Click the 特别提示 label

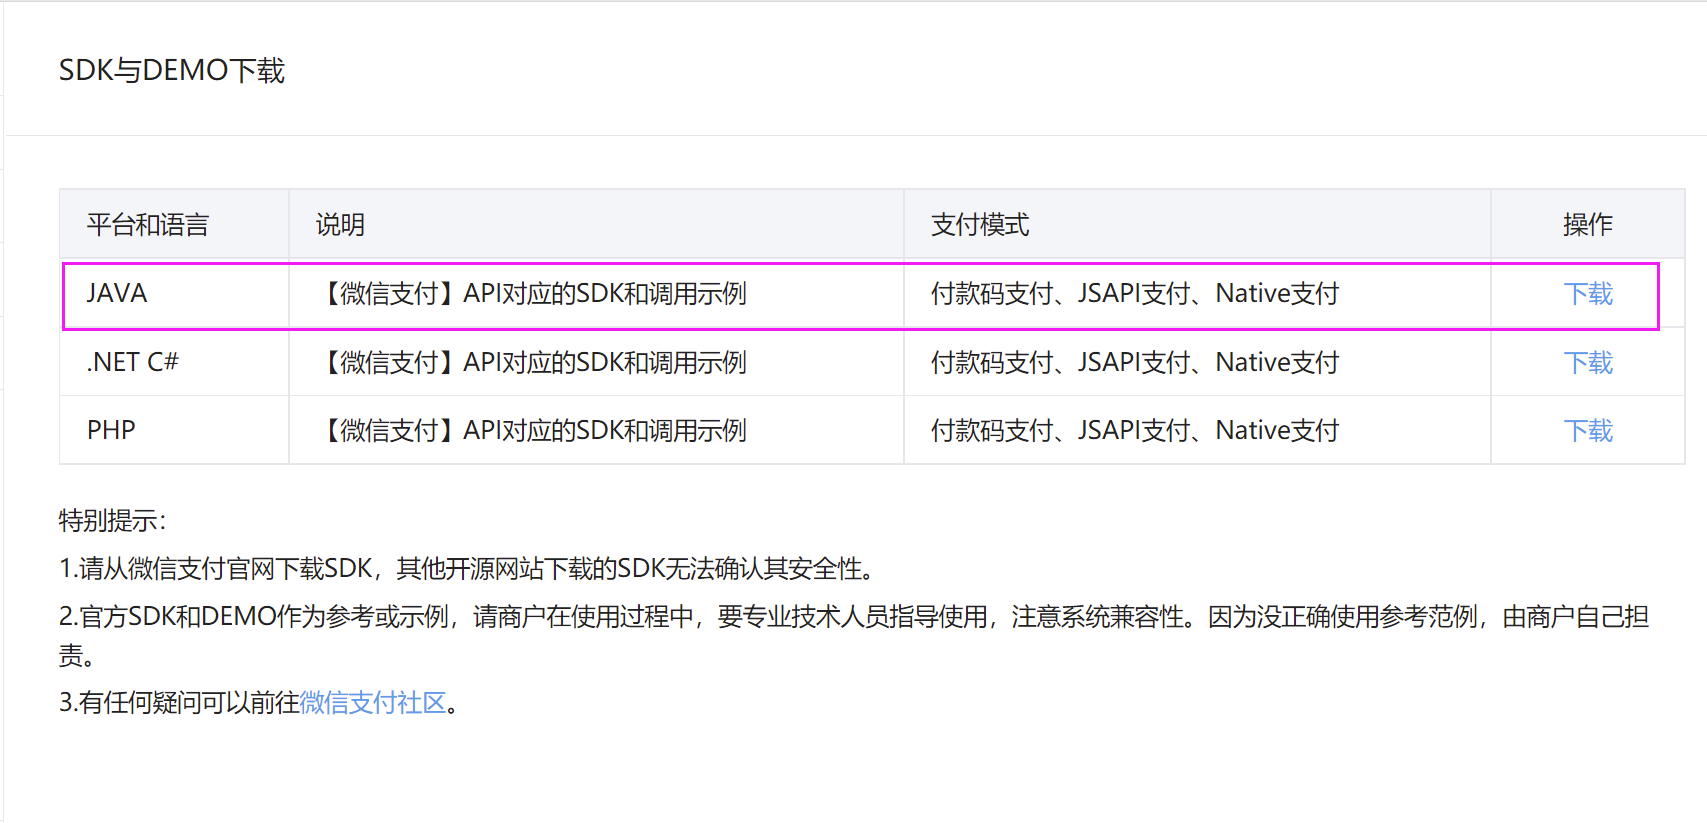click(x=112, y=520)
